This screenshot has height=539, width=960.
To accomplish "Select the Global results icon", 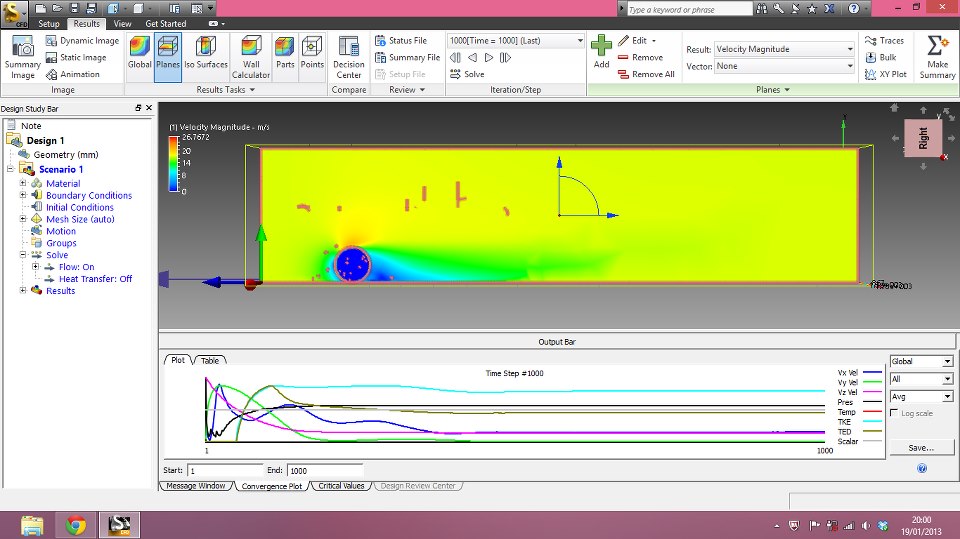I will click(140, 53).
